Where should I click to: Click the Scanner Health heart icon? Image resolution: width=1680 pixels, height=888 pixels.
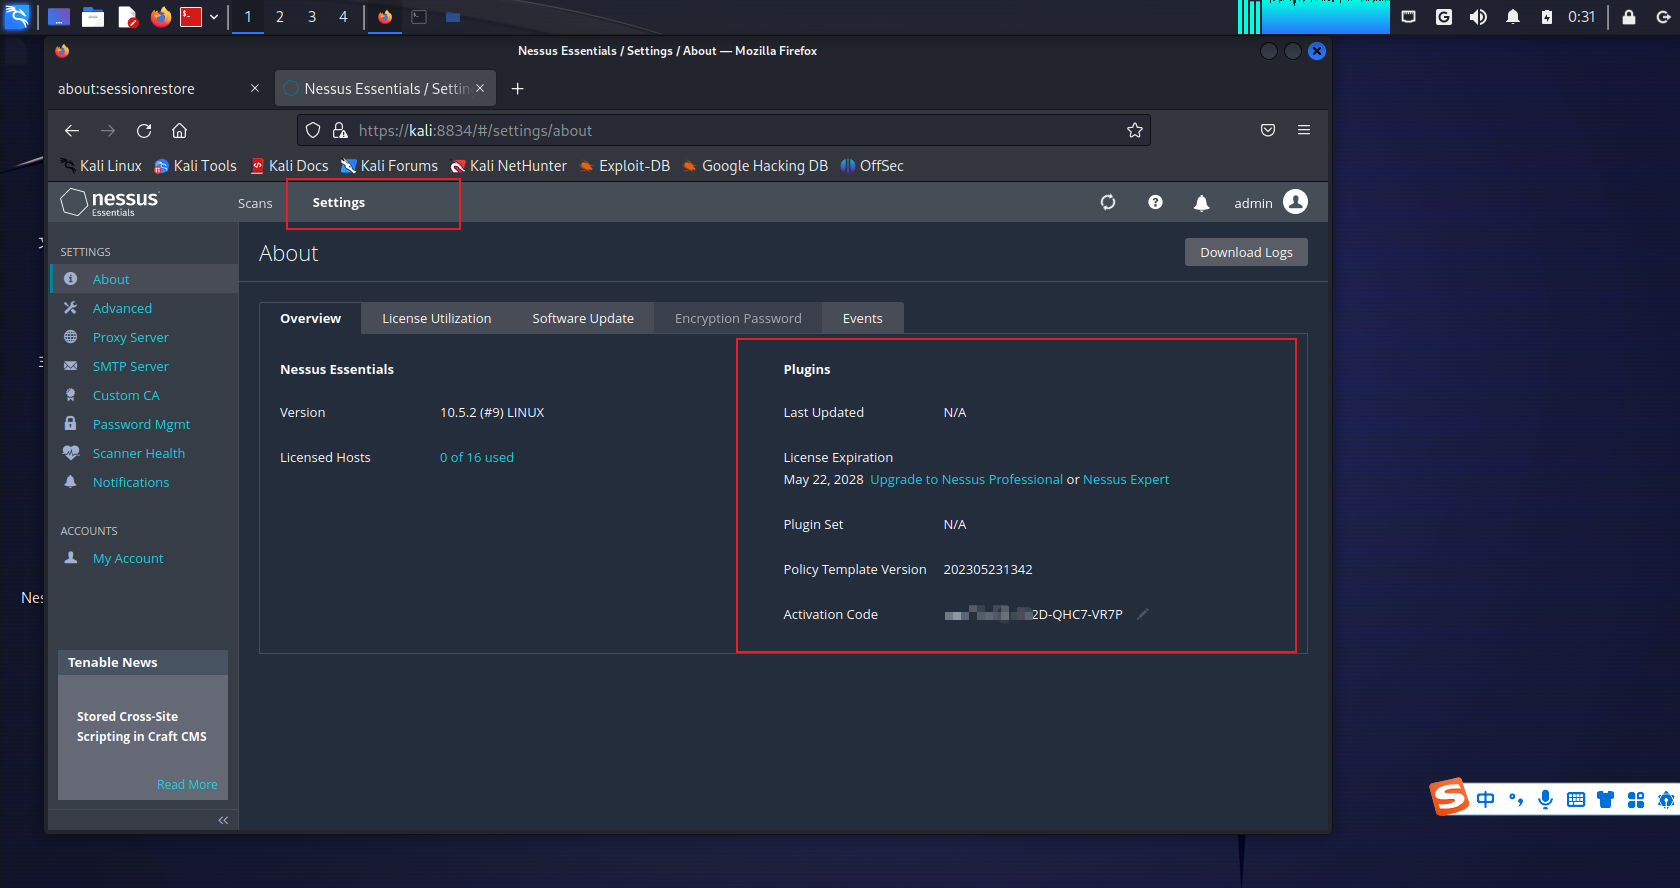coord(71,453)
